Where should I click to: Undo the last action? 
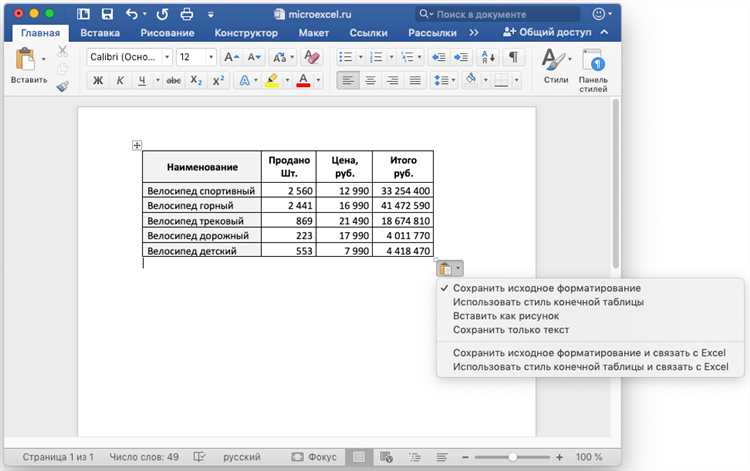point(132,14)
